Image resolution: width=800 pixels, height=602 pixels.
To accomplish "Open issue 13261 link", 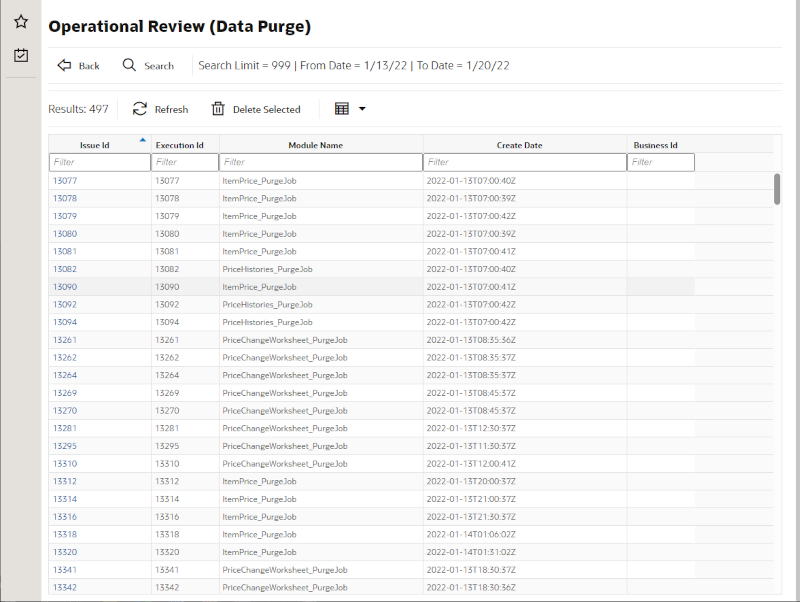I will tap(65, 340).
